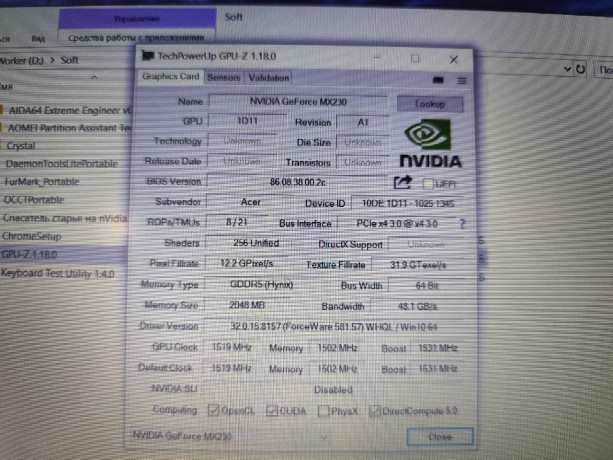613x460 pixels.
Task: Open the GPU-Z hamburger settings menu
Action: [x=462, y=81]
